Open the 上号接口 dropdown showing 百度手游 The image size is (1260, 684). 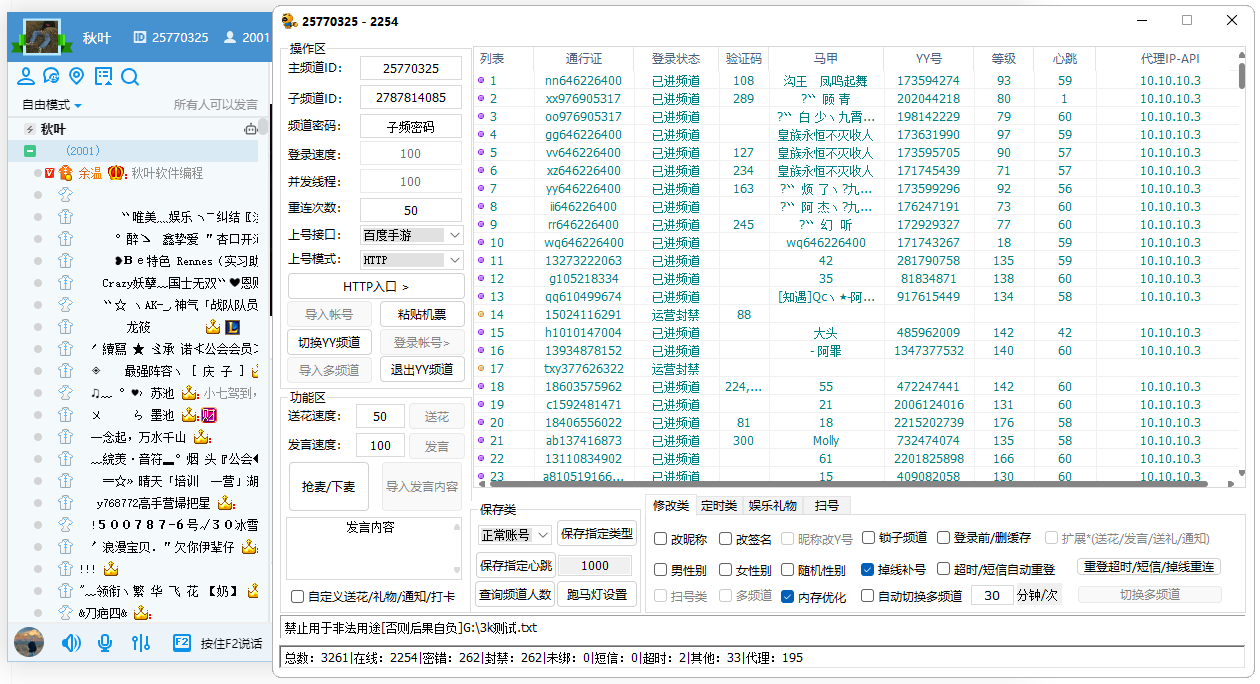tap(411, 235)
